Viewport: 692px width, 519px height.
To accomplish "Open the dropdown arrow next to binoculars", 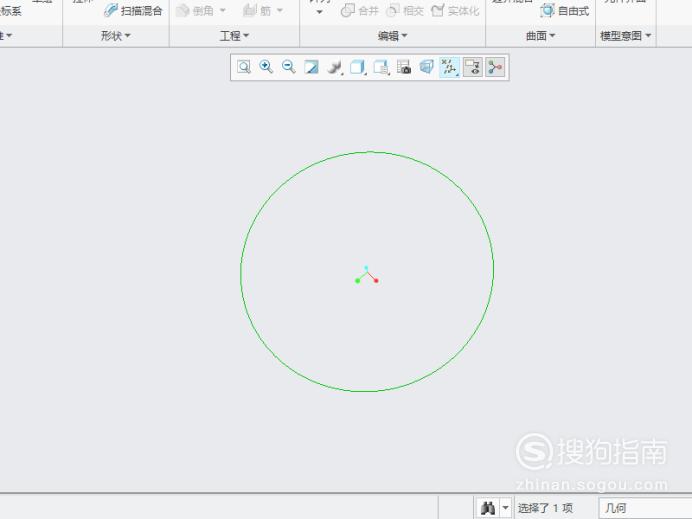I will point(506,508).
